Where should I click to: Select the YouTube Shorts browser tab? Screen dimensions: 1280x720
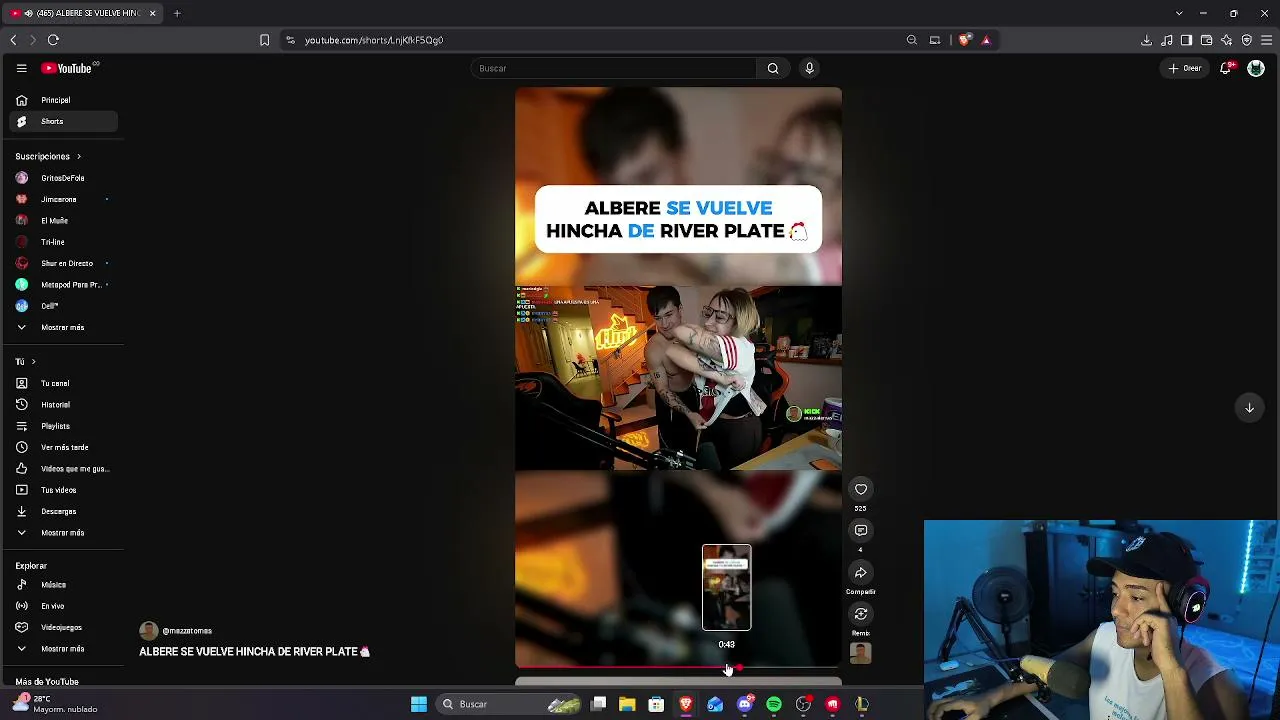point(82,13)
